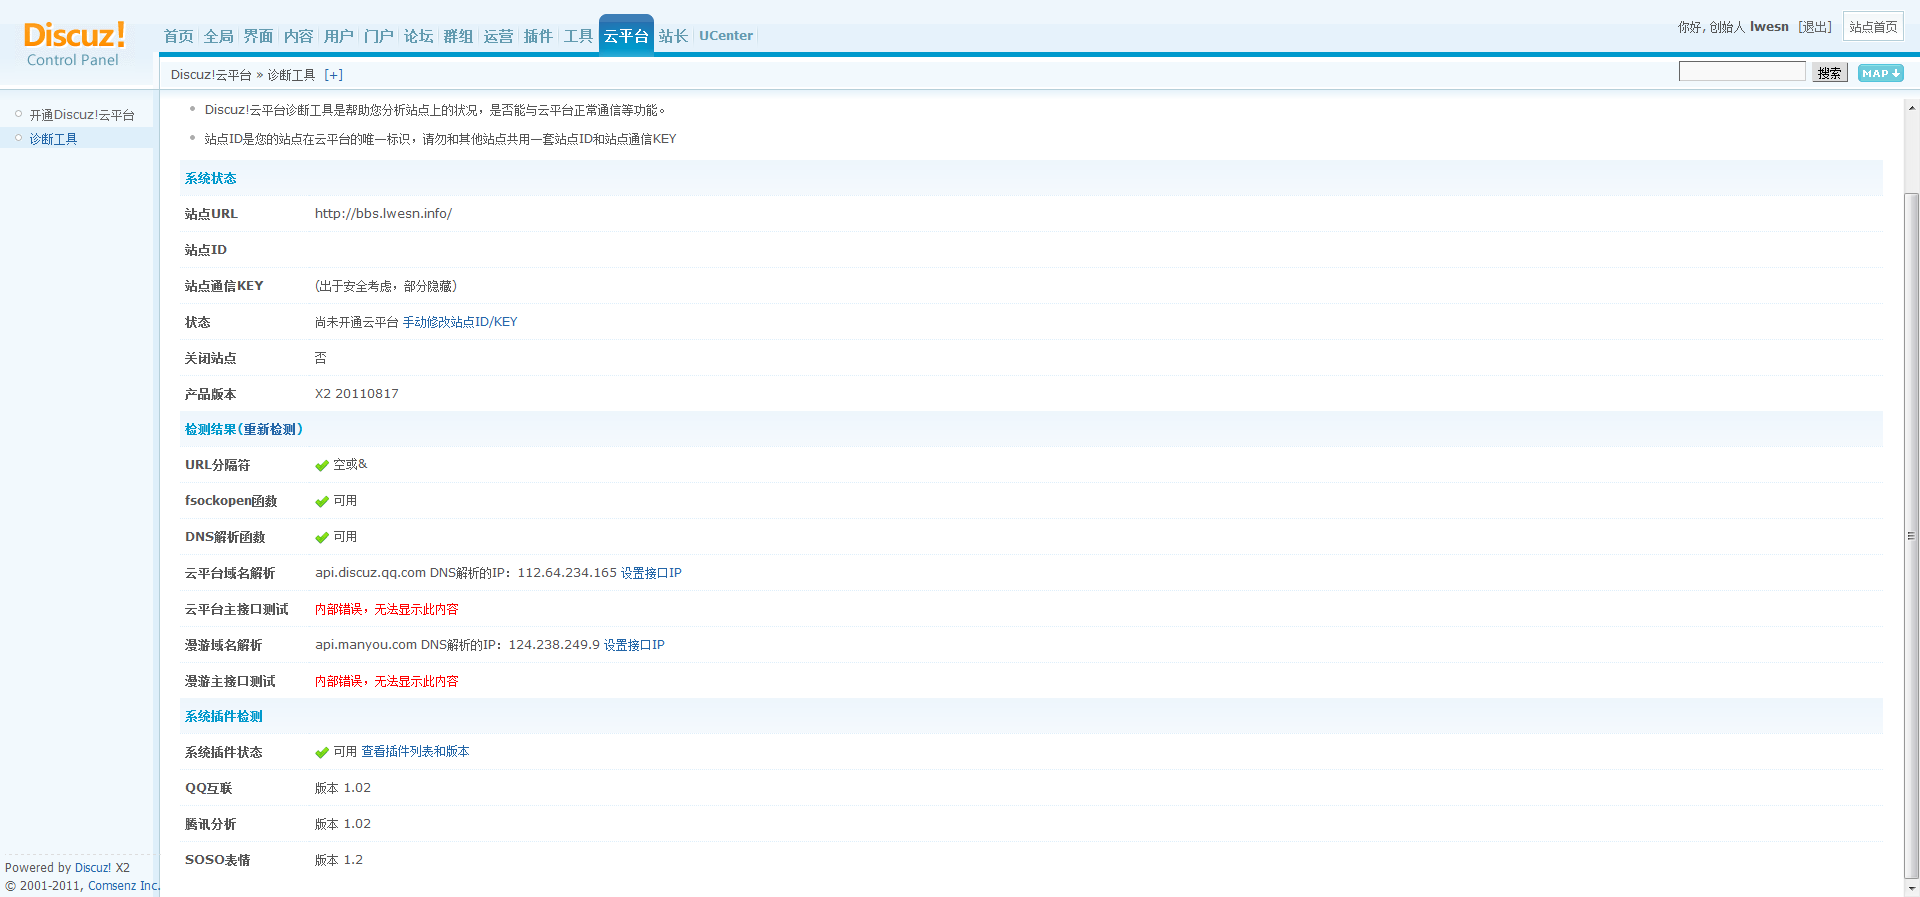Click green check icon for URL分隔符

tap(322, 465)
